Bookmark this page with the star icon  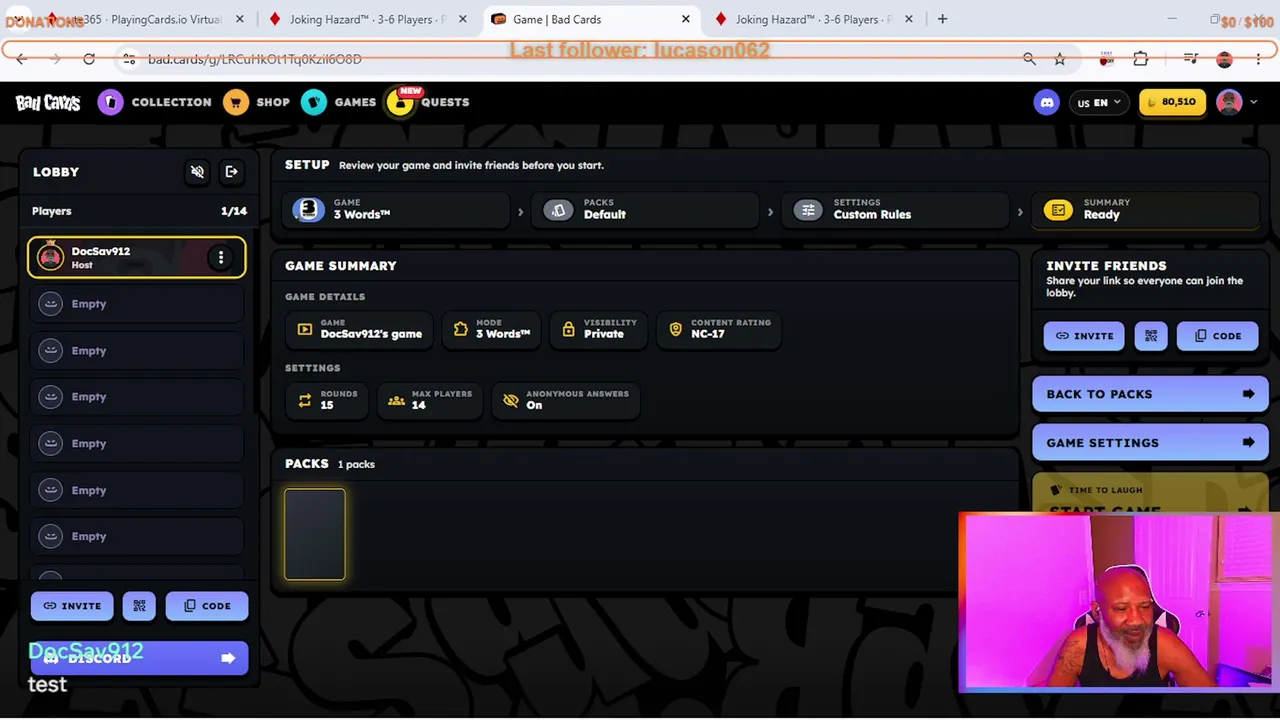pos(1060,59)
